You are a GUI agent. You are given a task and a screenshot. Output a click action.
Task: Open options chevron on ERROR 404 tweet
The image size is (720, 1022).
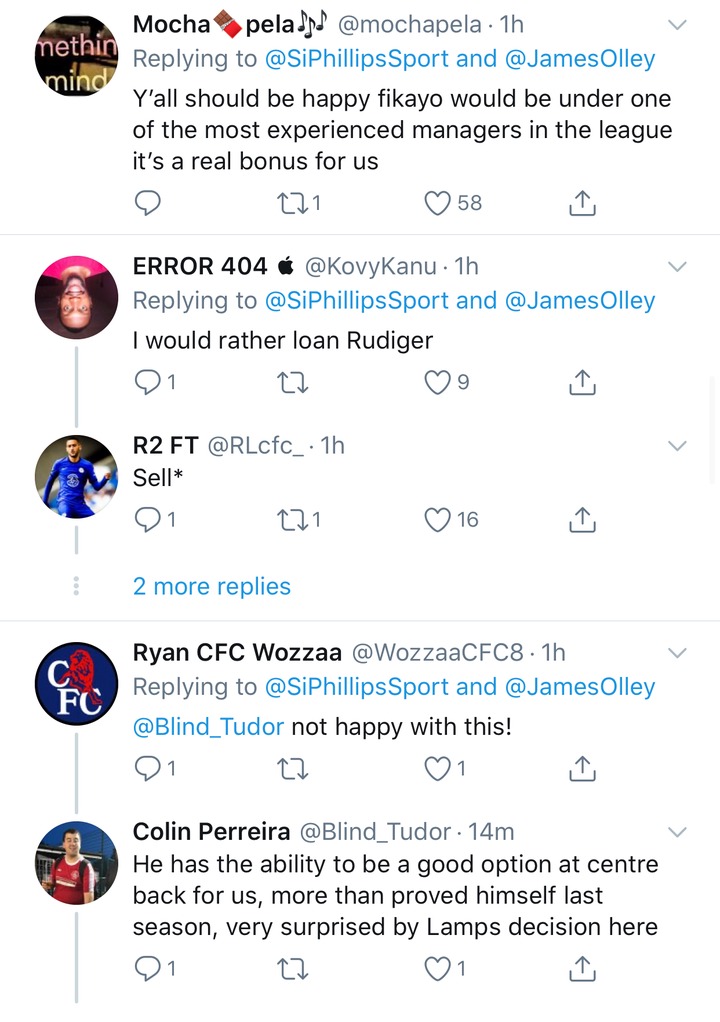(x=677, y=266)
